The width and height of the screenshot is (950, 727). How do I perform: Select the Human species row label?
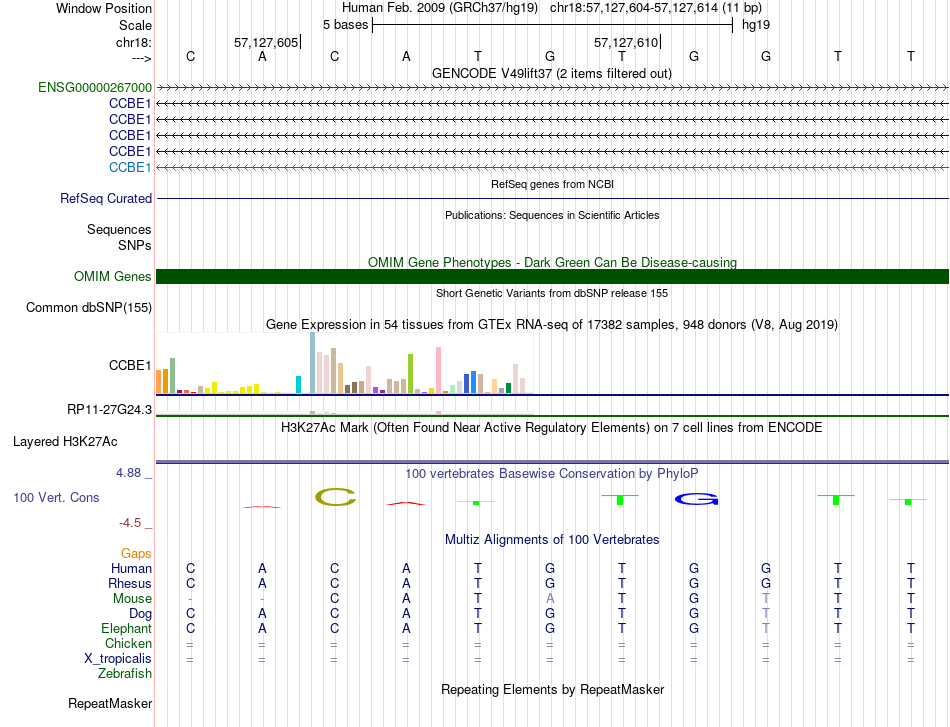click(131, 568)
